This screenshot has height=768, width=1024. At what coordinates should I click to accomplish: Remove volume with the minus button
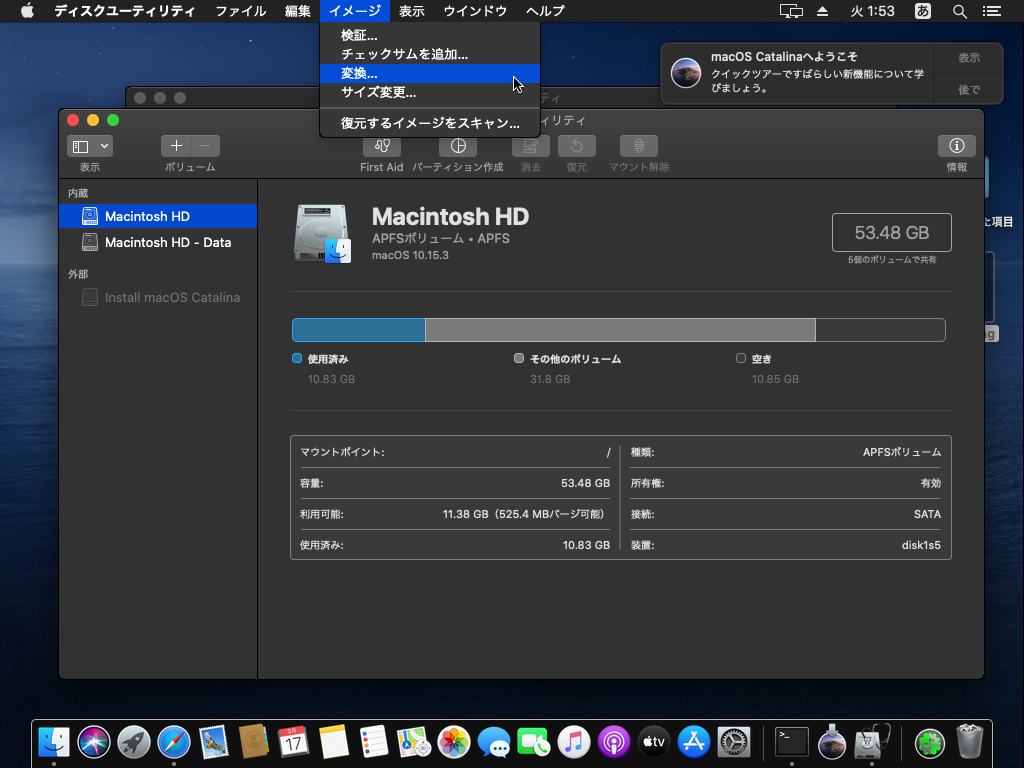[x=205, y=146]
